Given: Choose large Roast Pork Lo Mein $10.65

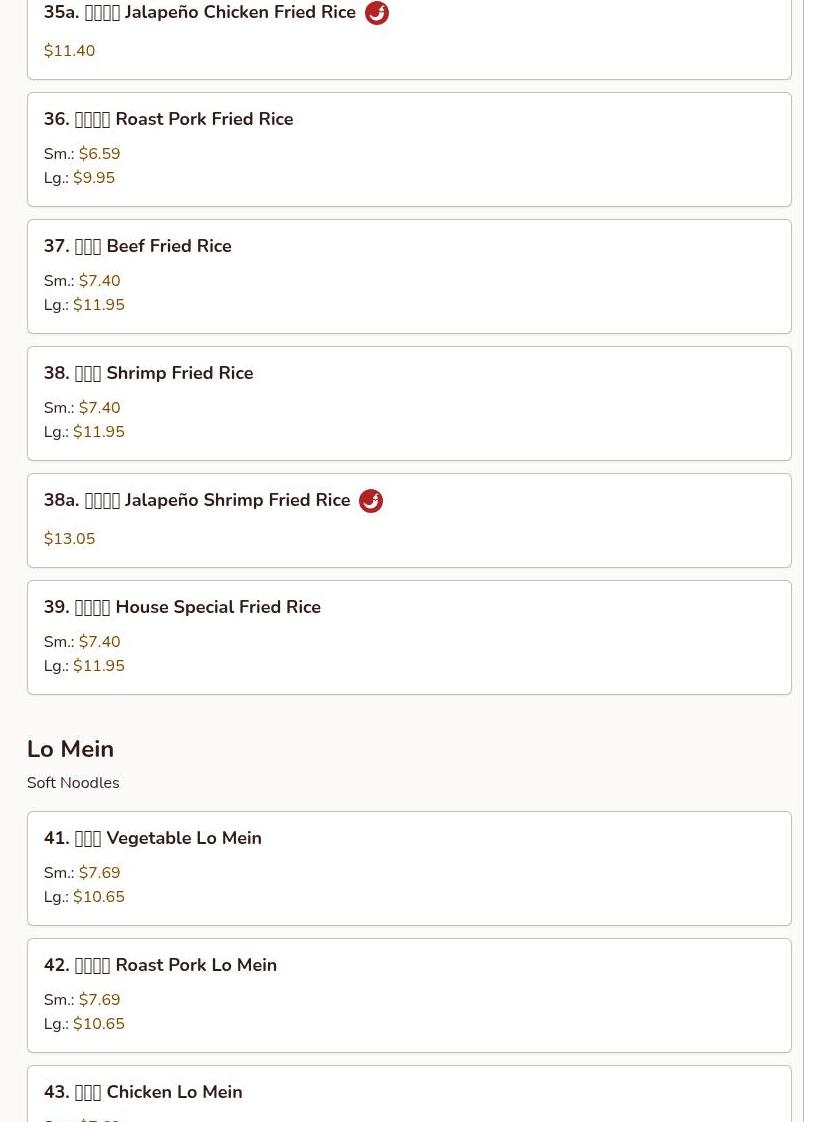Looking at the screenshot, I should pos(99,1024).
